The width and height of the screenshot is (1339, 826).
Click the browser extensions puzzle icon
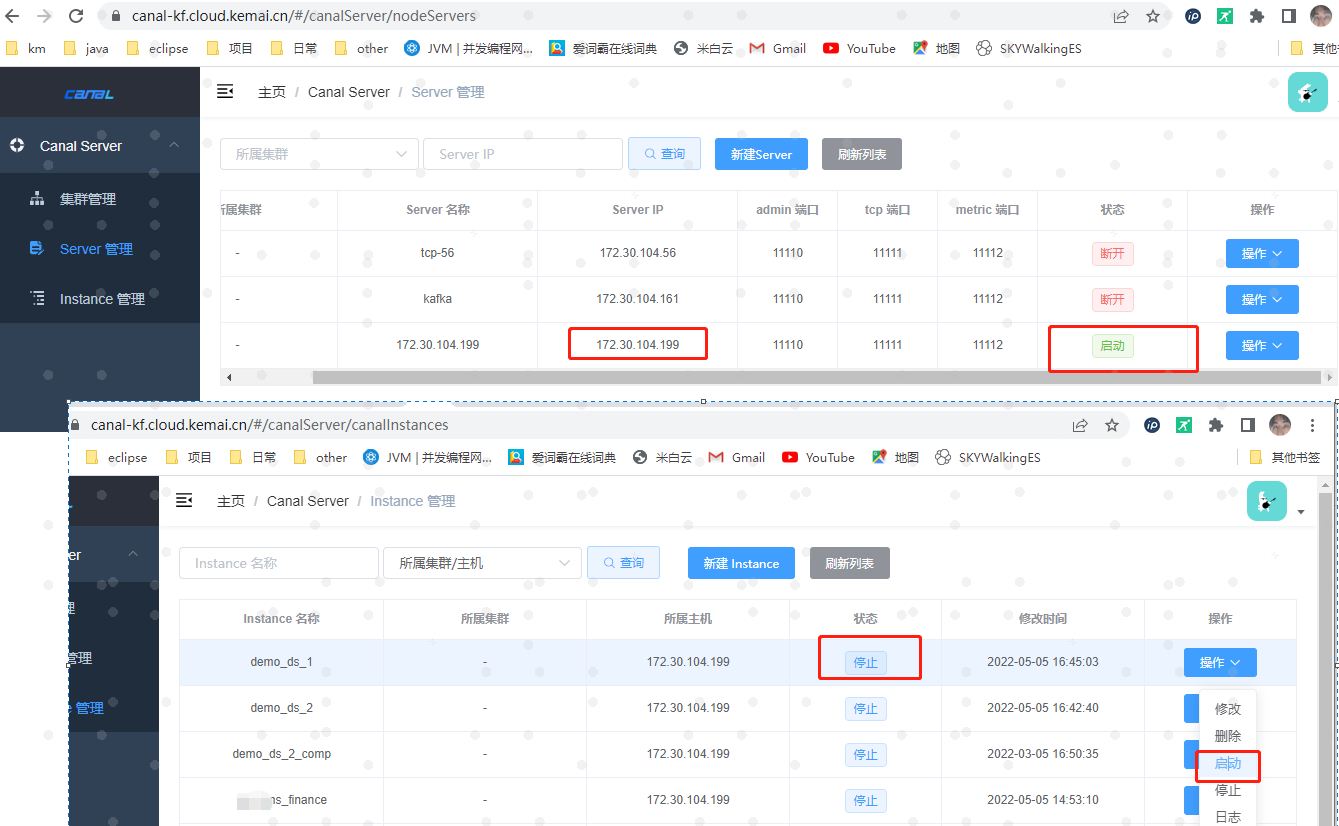[1255, 17]
